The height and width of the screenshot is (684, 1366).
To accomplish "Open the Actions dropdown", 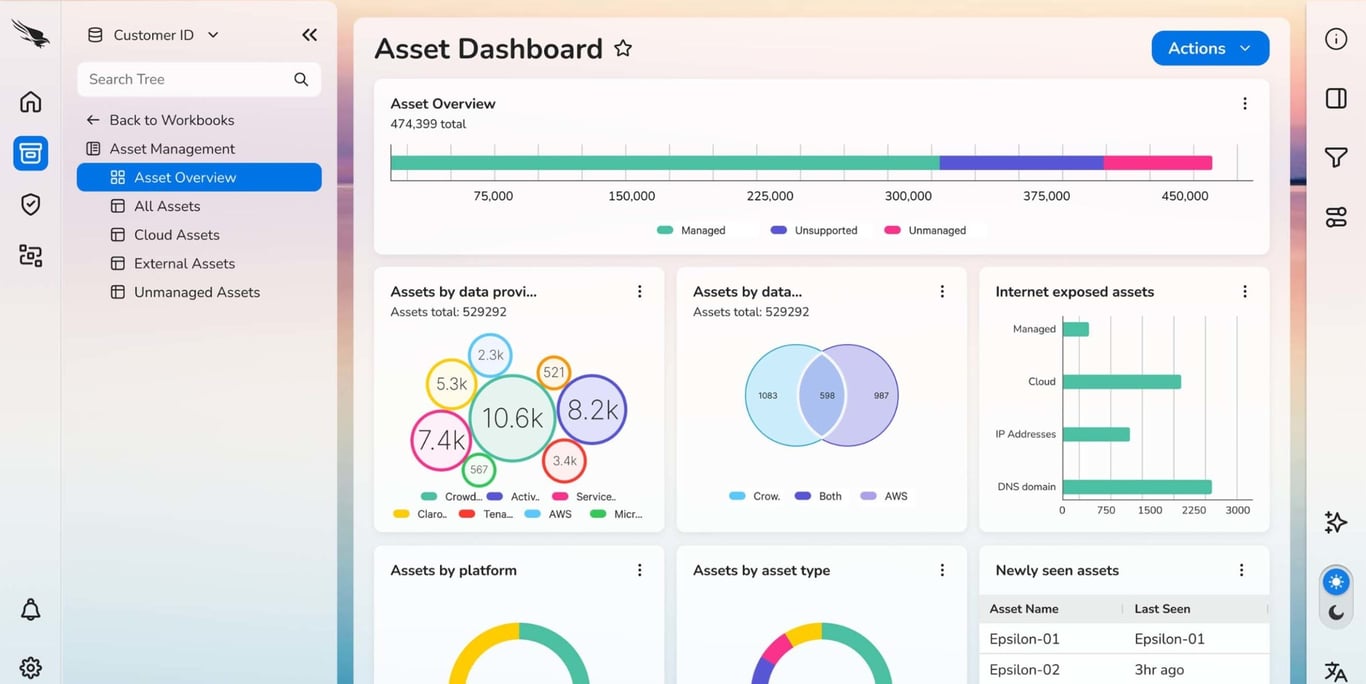I will (1210, 47).
